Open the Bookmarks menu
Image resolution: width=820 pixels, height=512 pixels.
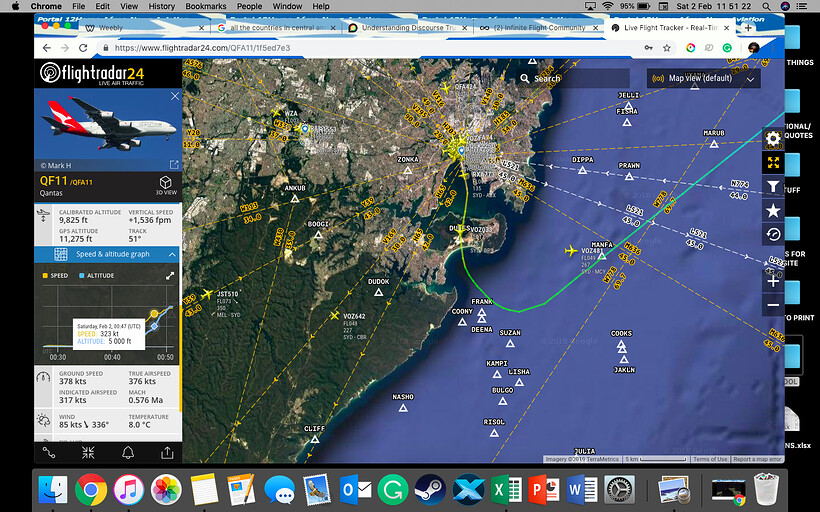(206, 6)
